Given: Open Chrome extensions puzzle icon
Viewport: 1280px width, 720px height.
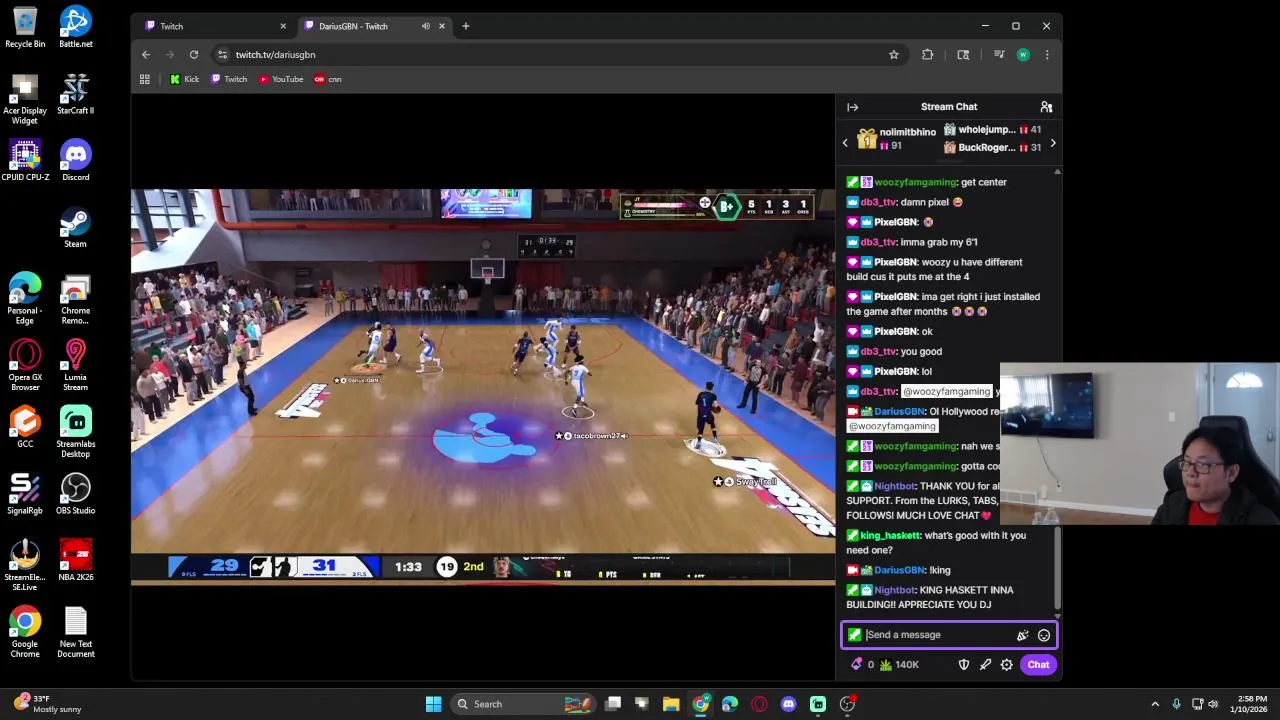Looking at the screenshot, I should 928,55.
